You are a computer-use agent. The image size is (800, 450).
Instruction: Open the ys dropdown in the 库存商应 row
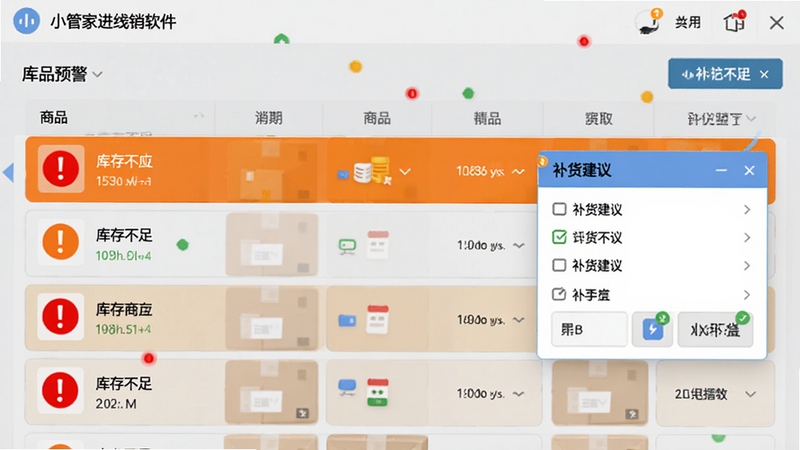coord(518,320)
